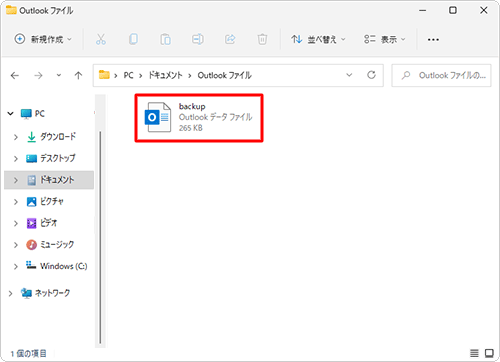Expand the Windows (C:) tree node
This screenshot has height=362, width=500.
(16, 267)
